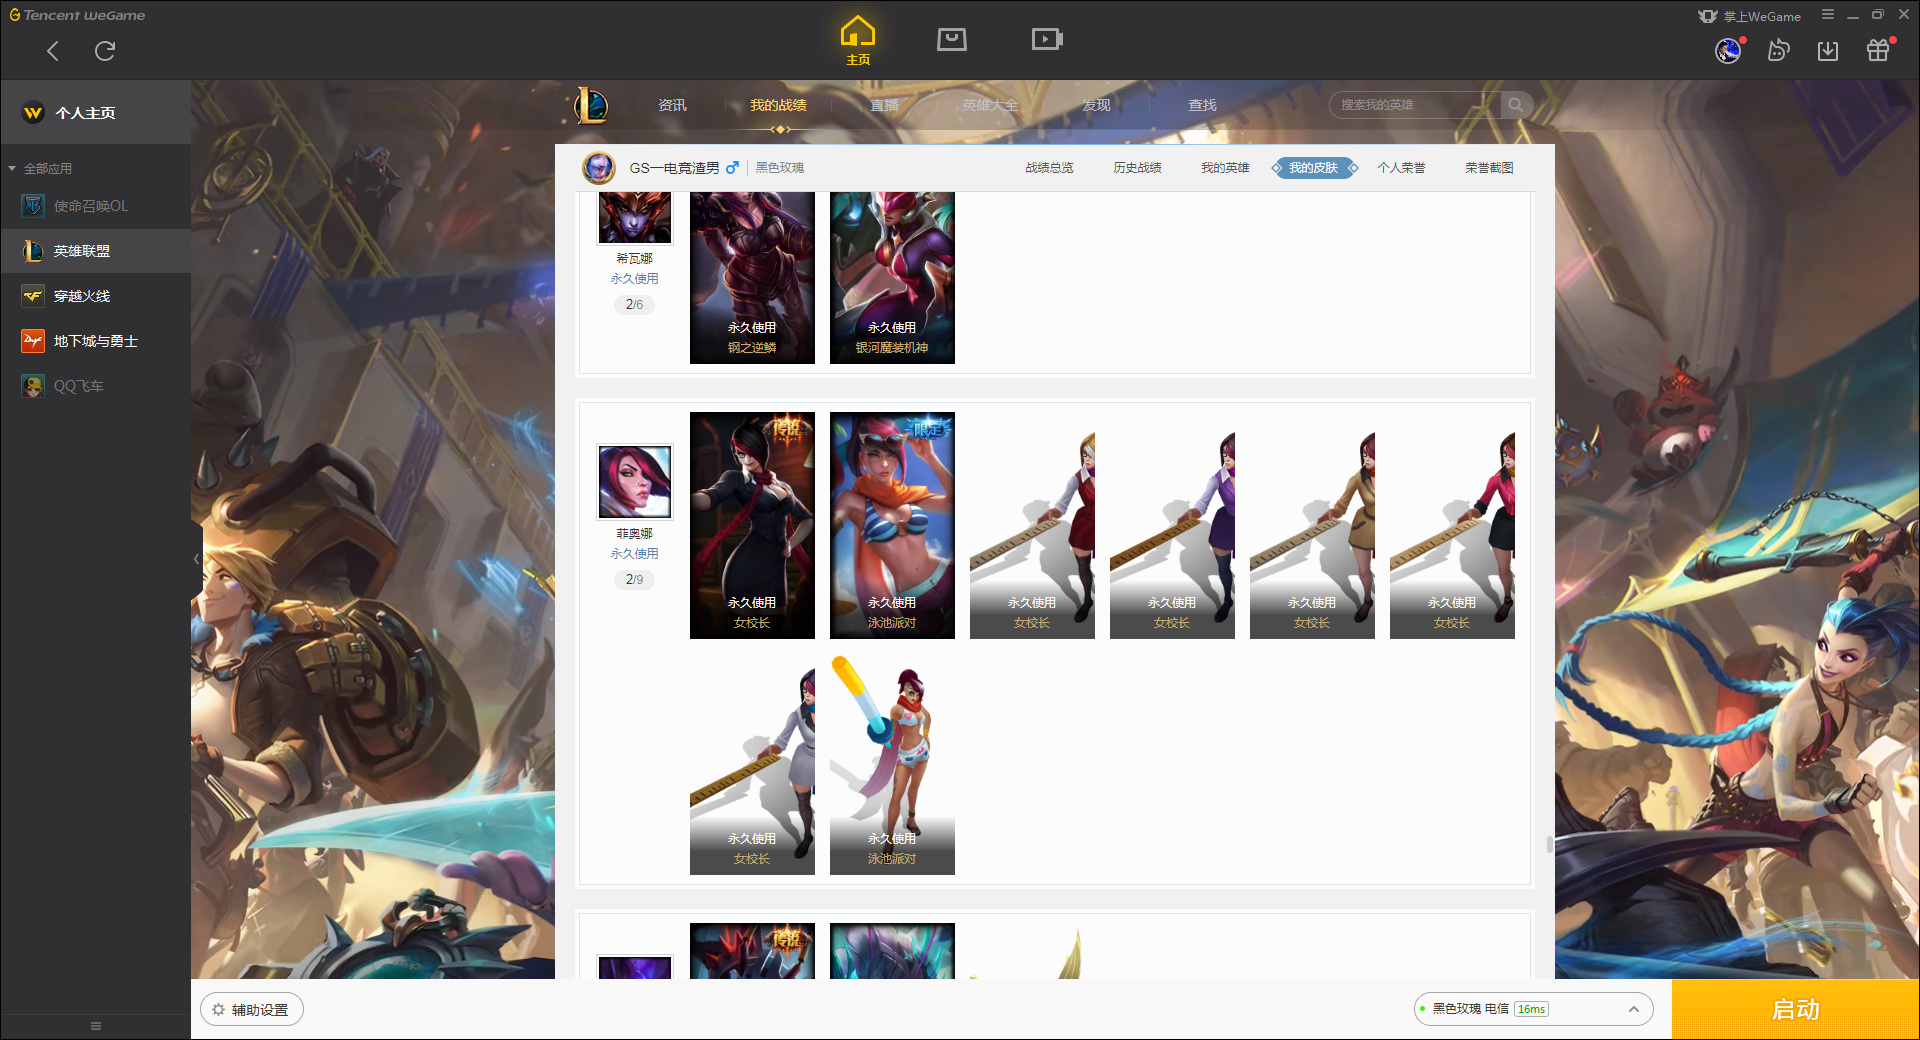Click the 搜索我的英雄 search field
Viewport: 1920px width, 1040px height.
1415,105
